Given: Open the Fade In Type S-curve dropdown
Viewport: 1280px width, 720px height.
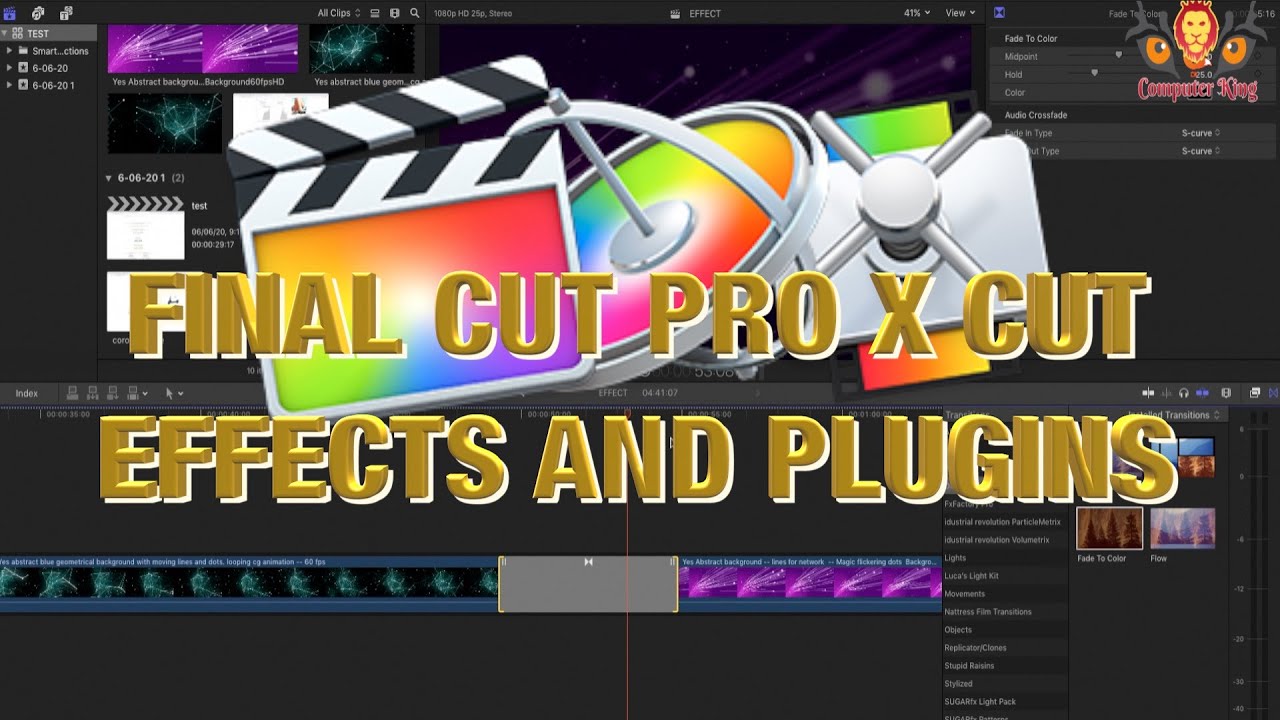Looking at the screenshot, I should point(1200,133).
